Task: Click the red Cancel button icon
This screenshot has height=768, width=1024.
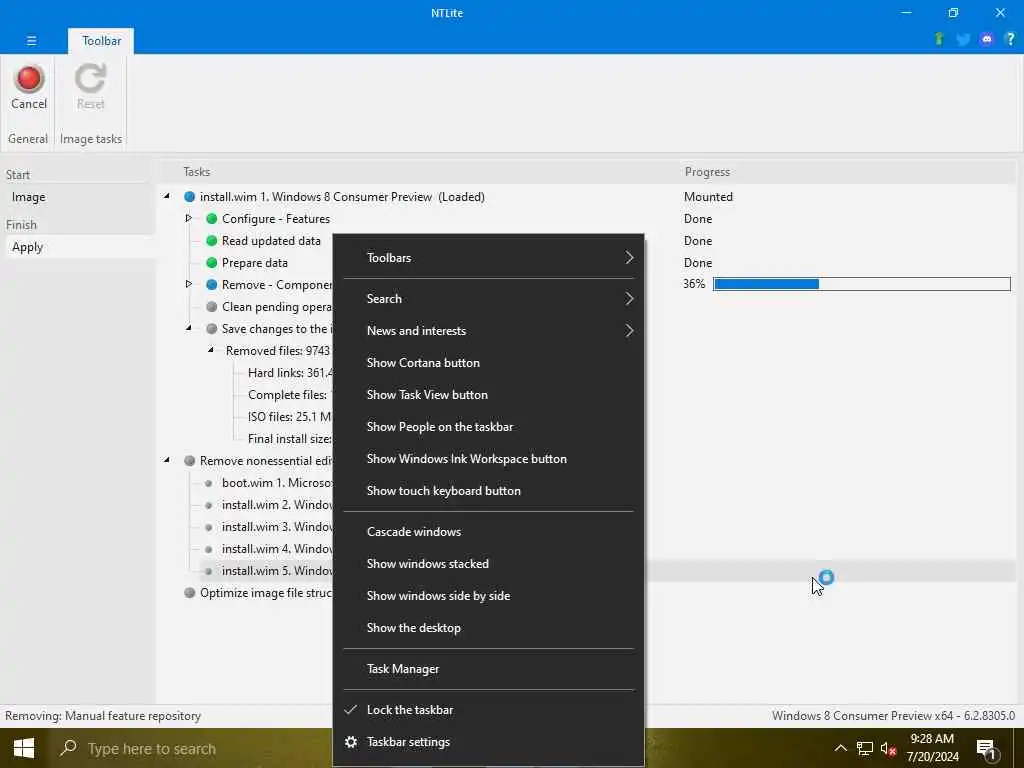Action: (x=29, y=78)
